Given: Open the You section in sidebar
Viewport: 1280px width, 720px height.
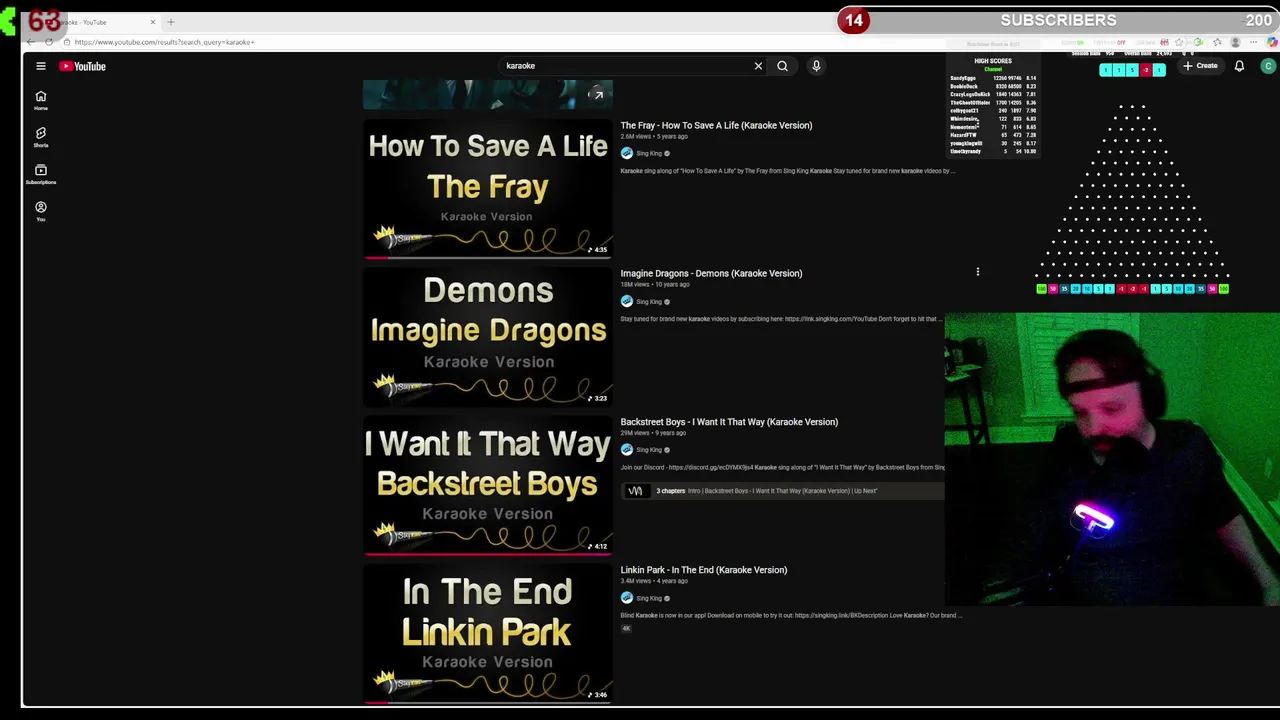Looking at the screenshot, I should coord(41,211).
